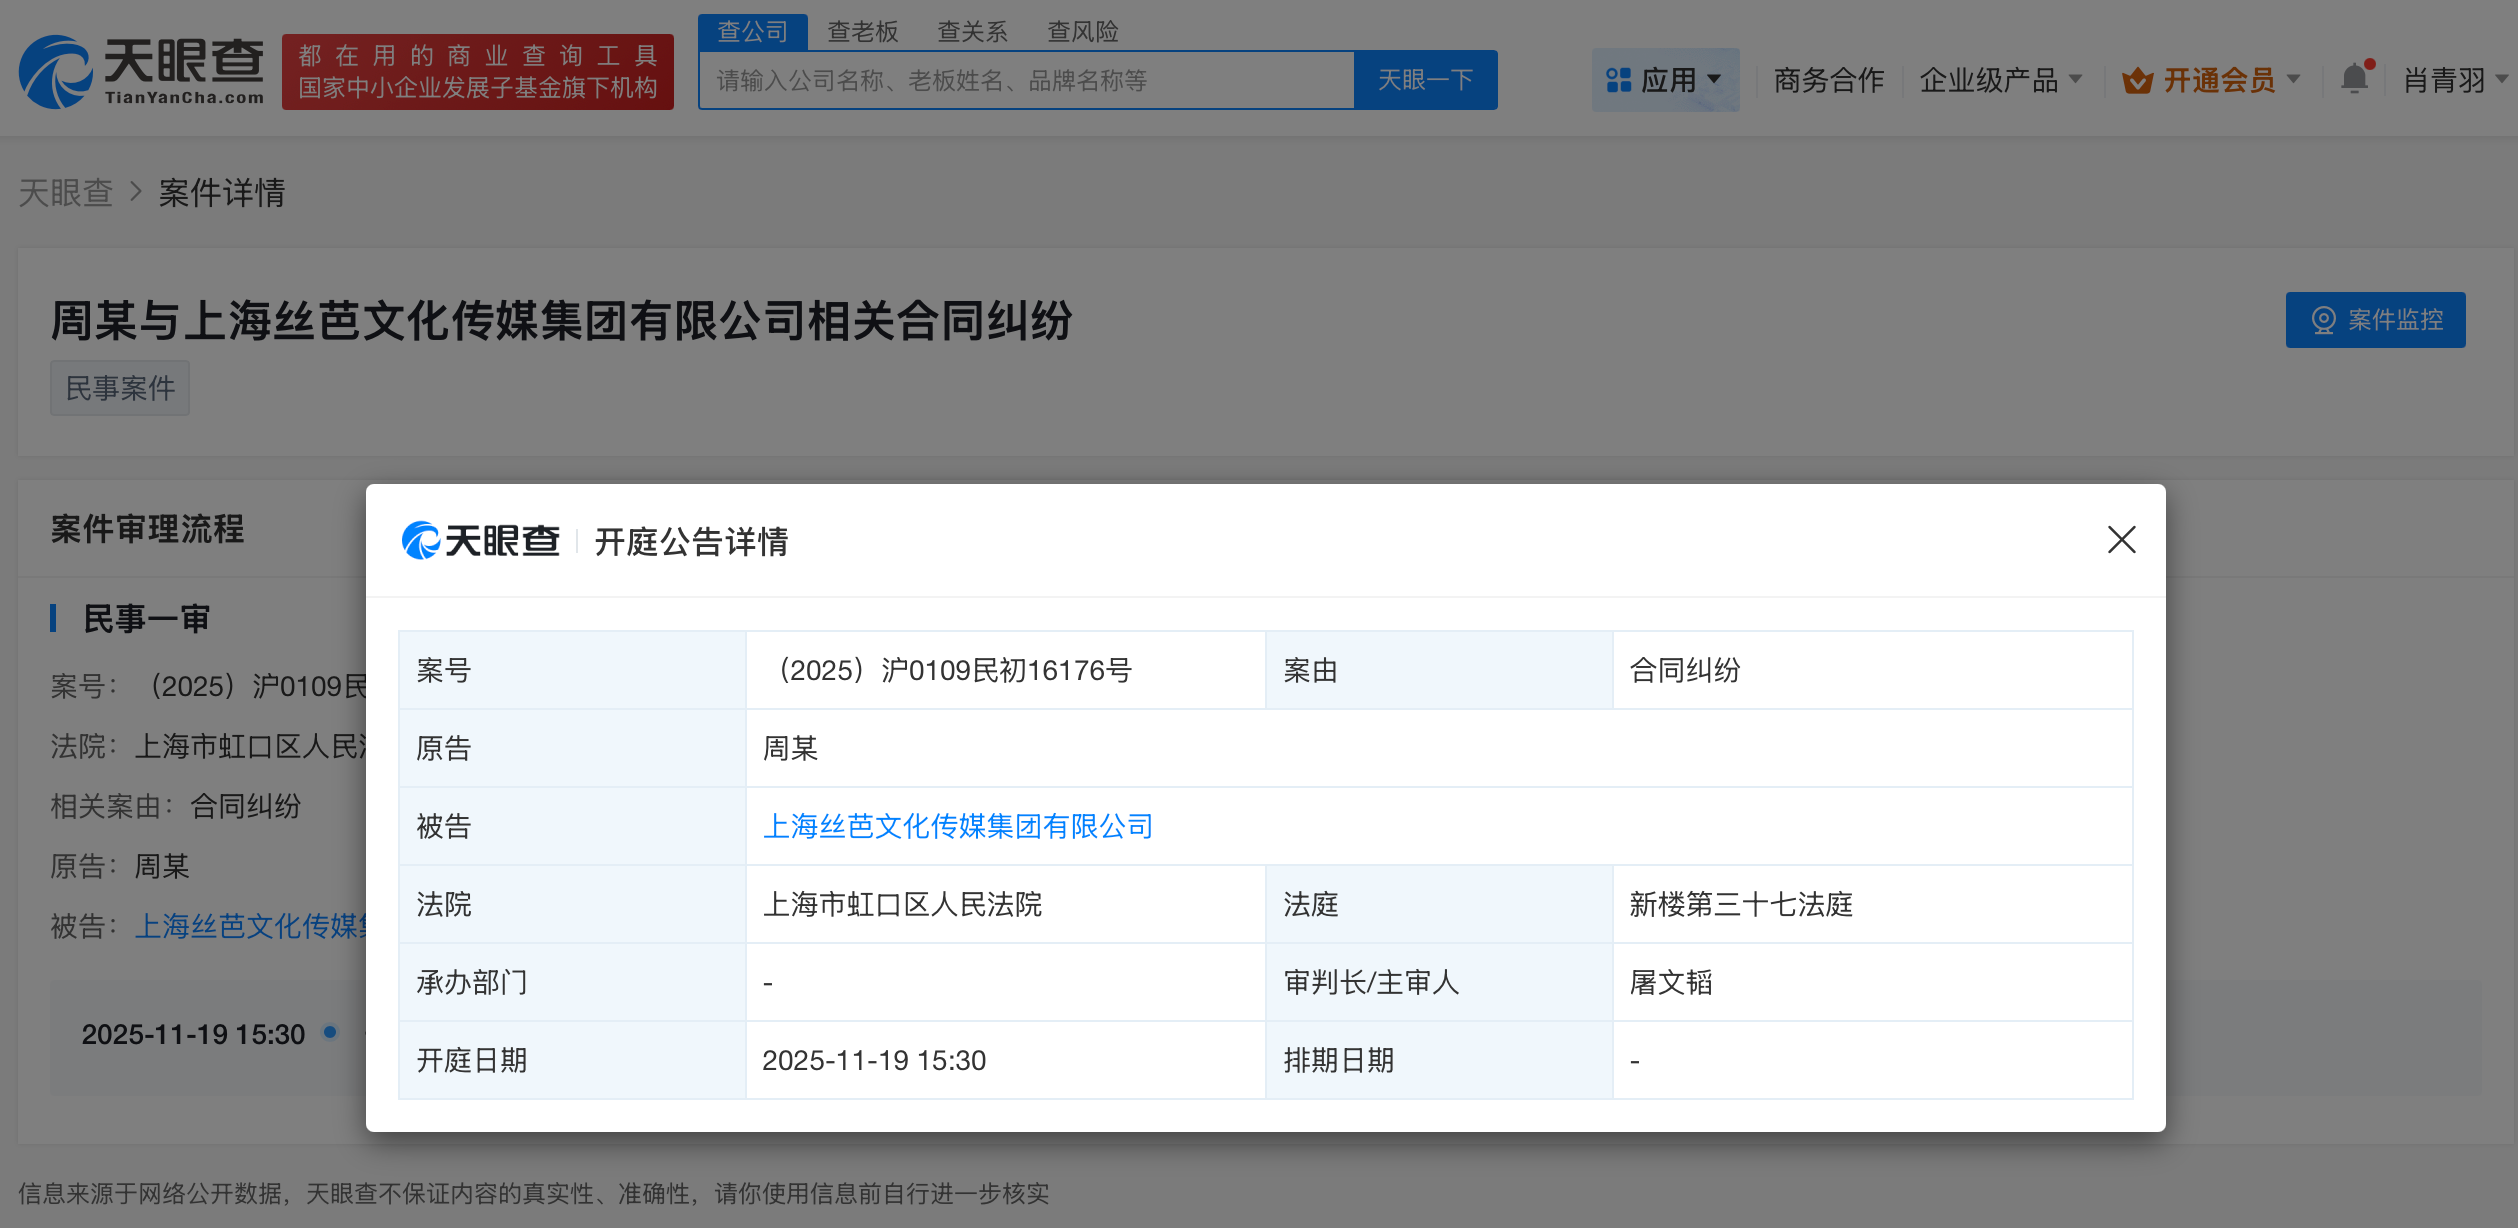Close the 开庭公告详情 modal
Image resolution: width=2518 pixels, height=1228 pixels.
point(2122,541)
